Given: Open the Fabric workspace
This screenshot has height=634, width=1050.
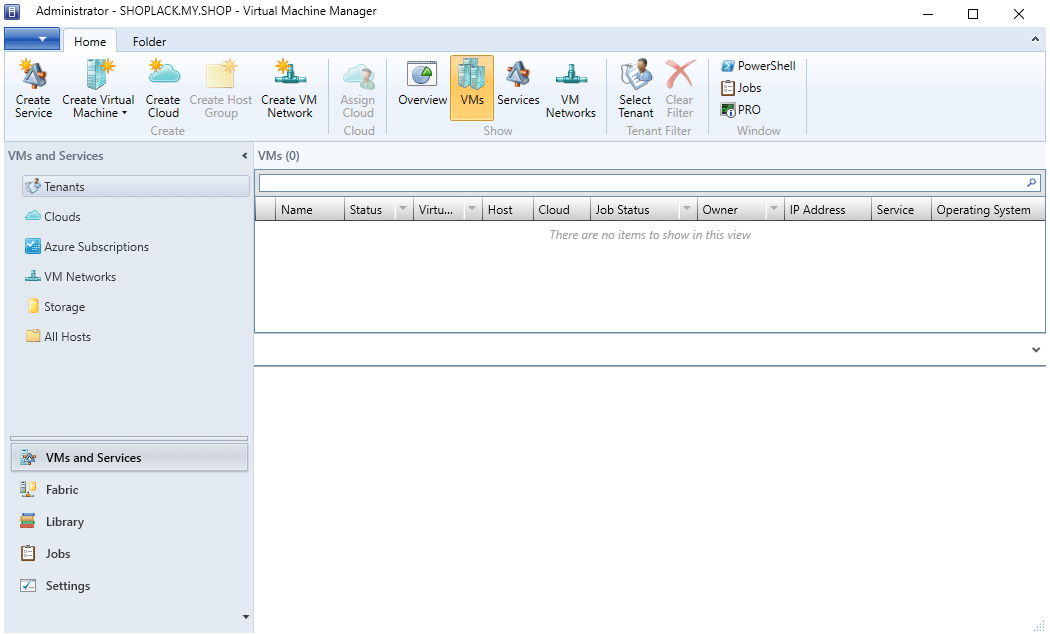Looking at the screenshot, I should [x=129, y=490].
